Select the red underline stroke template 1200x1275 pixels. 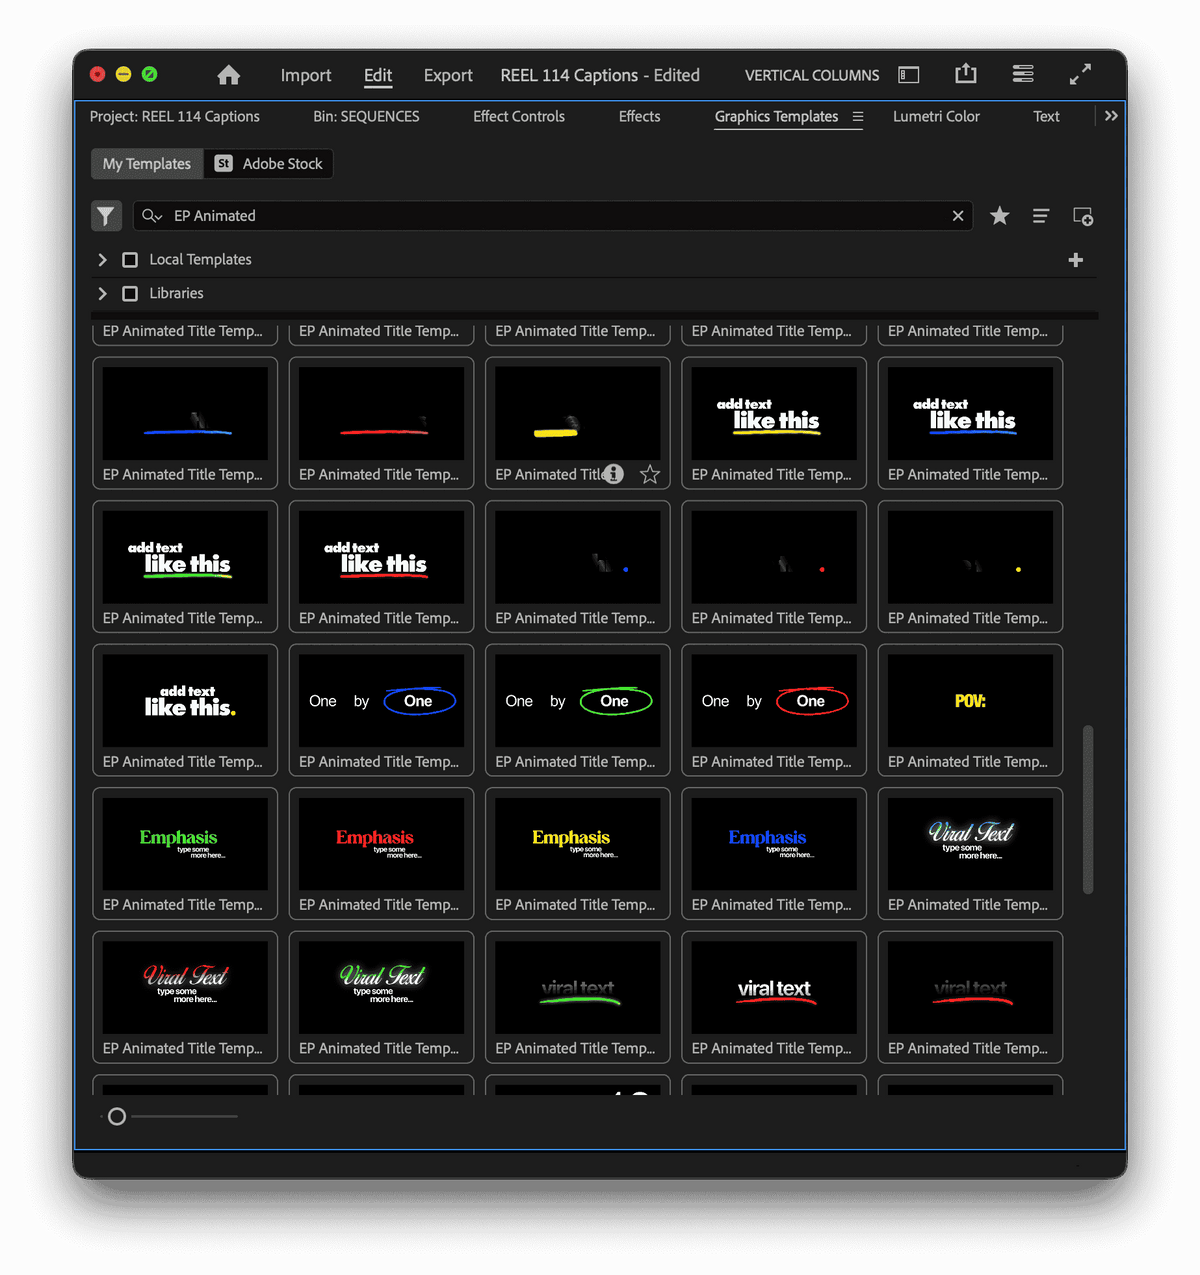click(x=381, y=423)
